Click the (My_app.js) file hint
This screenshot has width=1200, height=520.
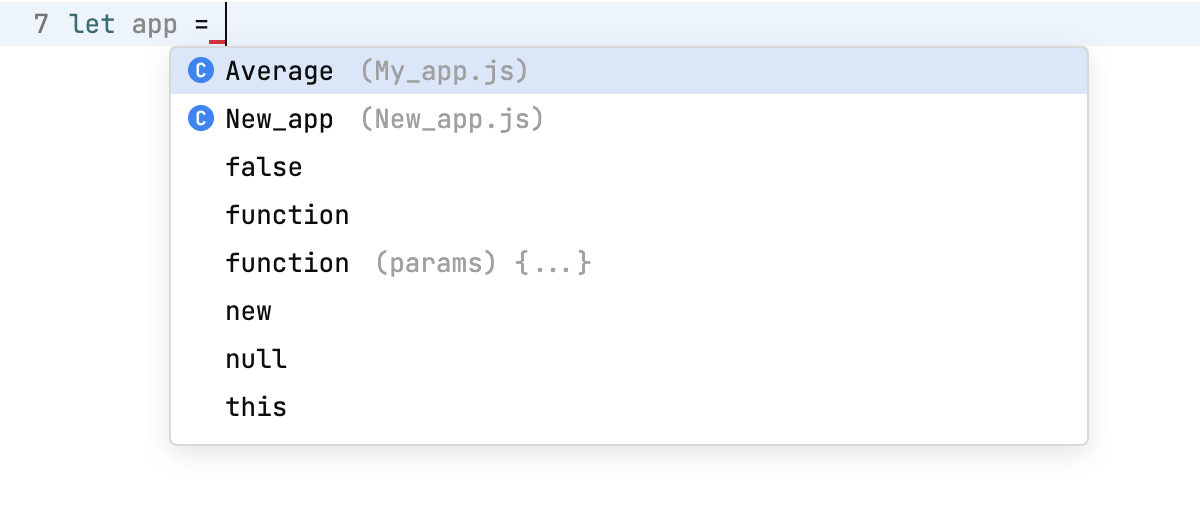444,71
